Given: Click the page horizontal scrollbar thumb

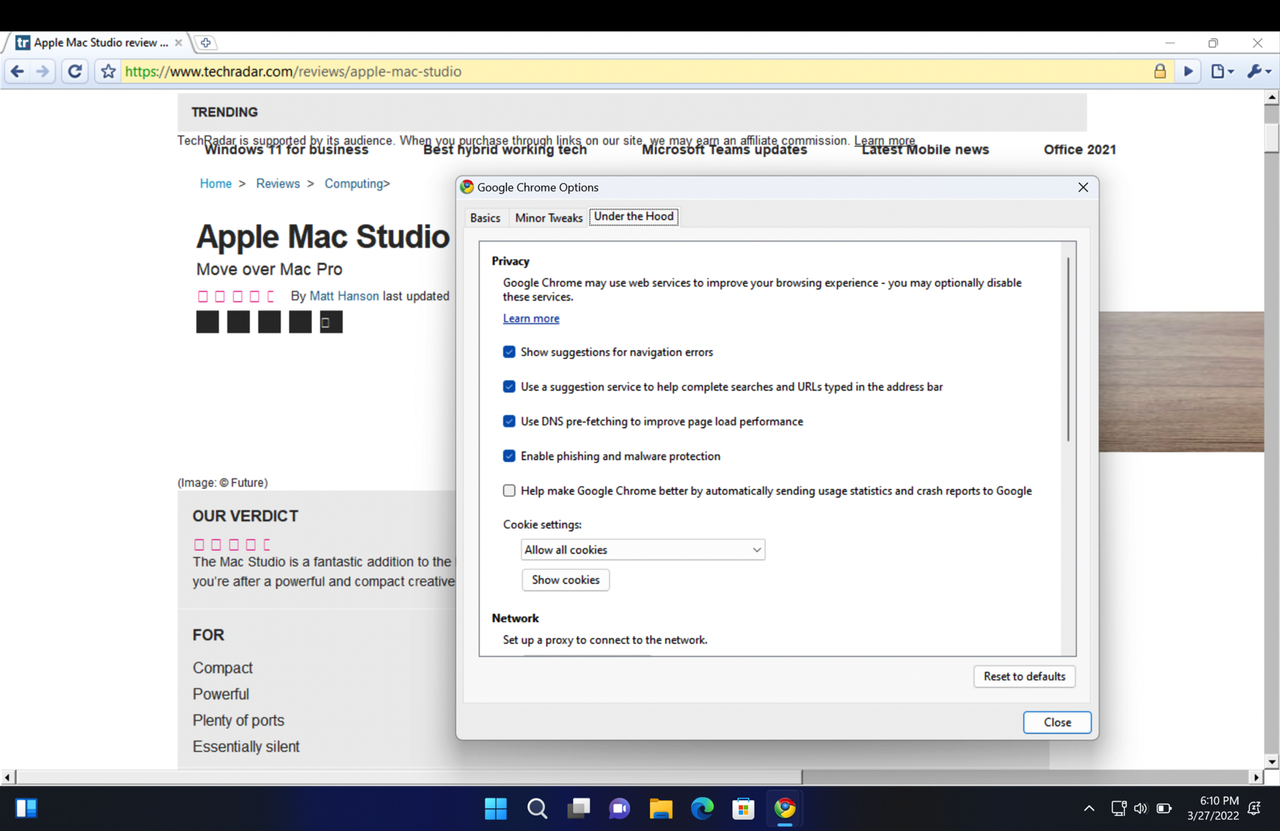Looking at the screenshot, I should click(x=410, y=777).
